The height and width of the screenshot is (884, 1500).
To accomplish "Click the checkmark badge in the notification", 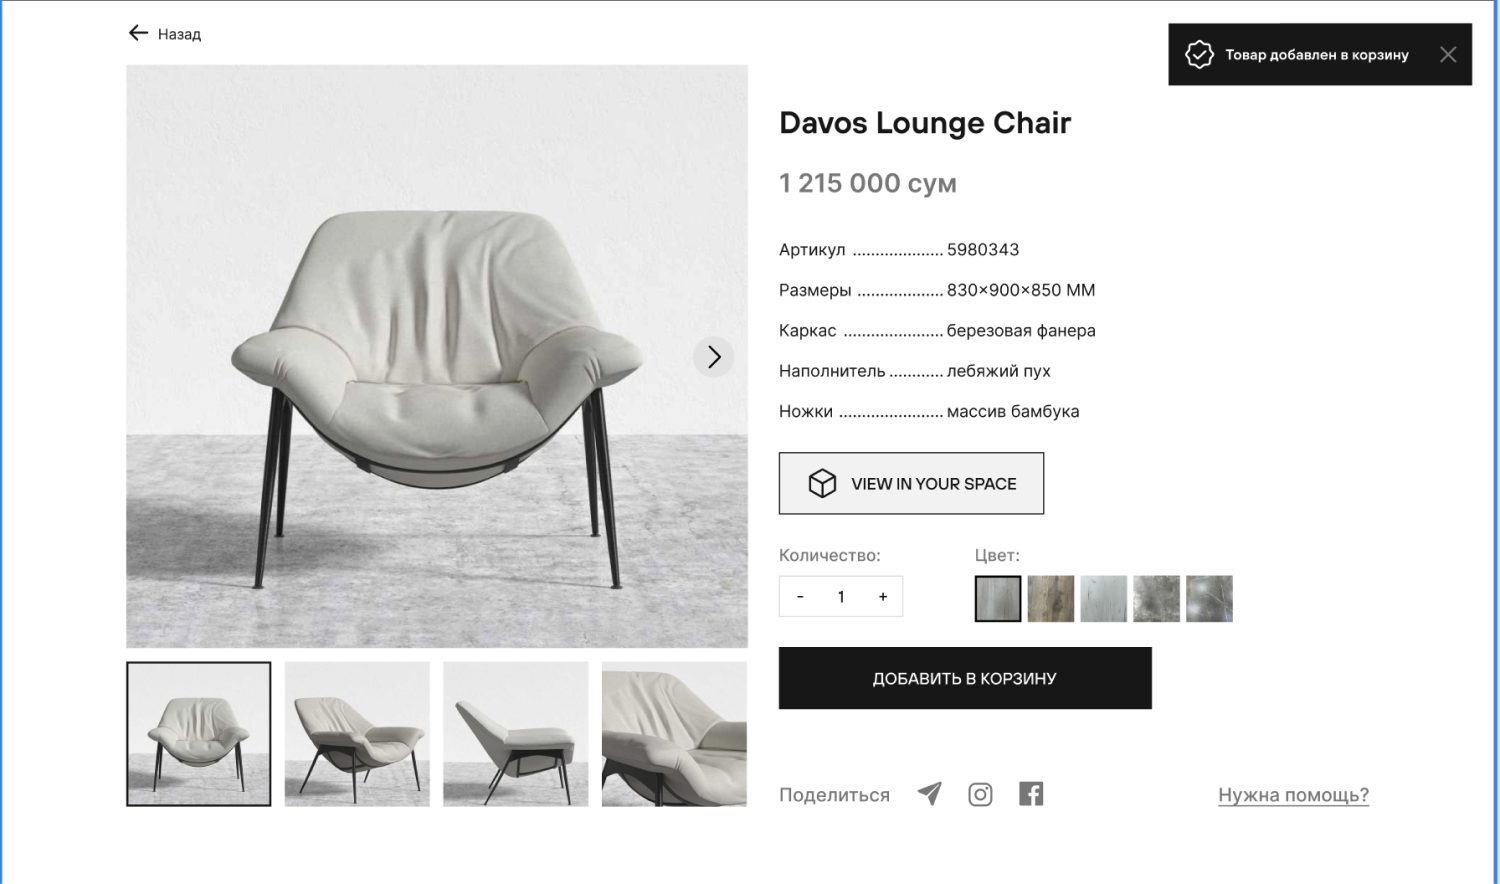I will [1199, 54].
